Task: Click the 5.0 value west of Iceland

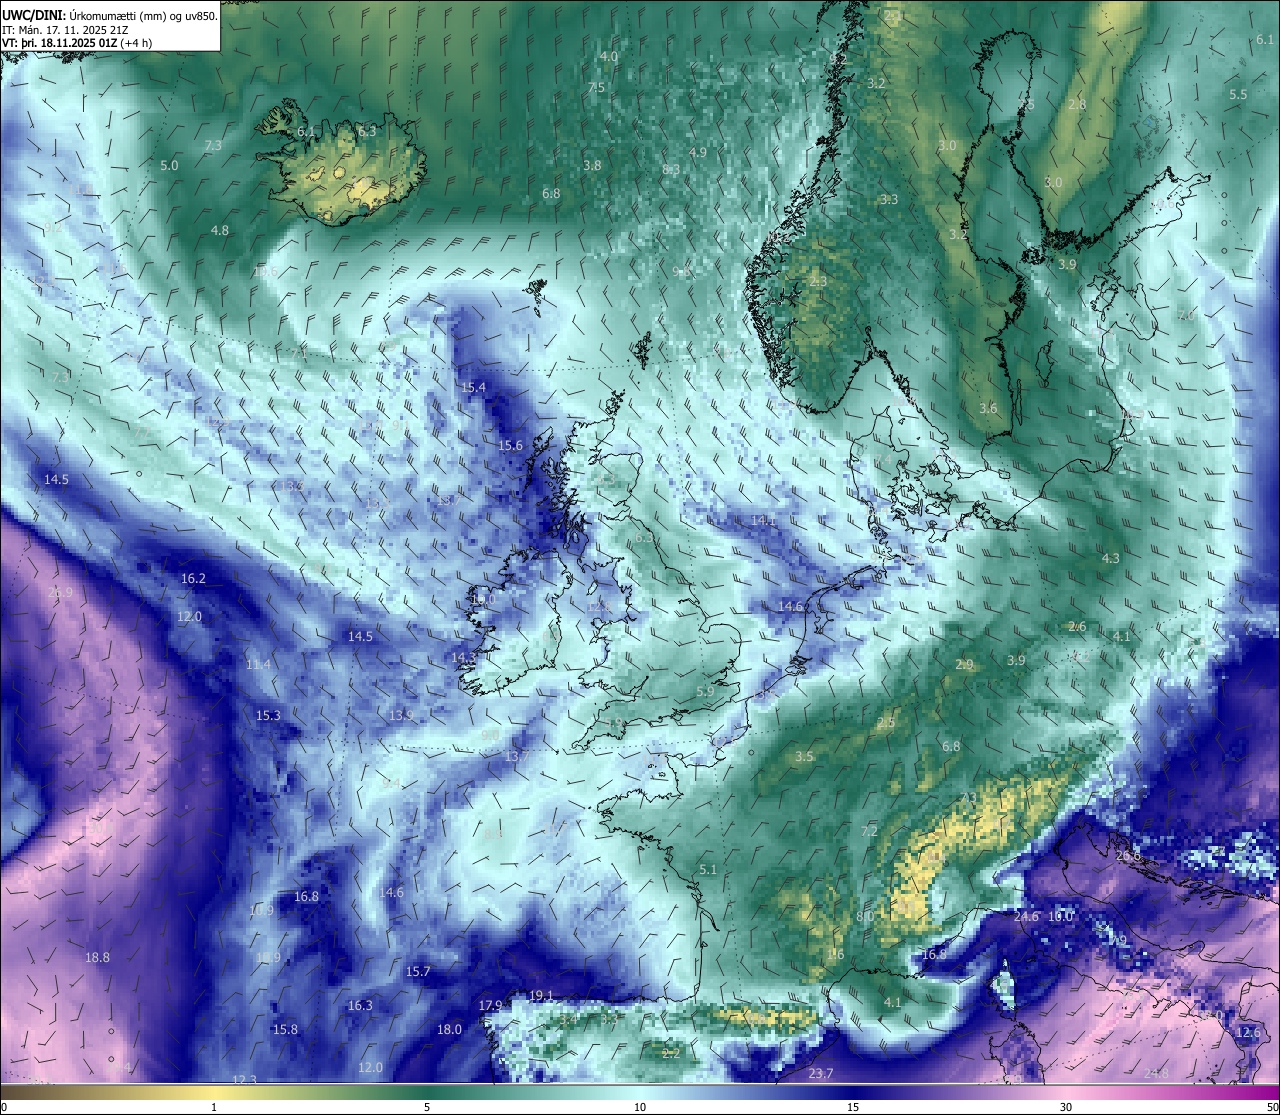Action: click(x=169, y=165)
